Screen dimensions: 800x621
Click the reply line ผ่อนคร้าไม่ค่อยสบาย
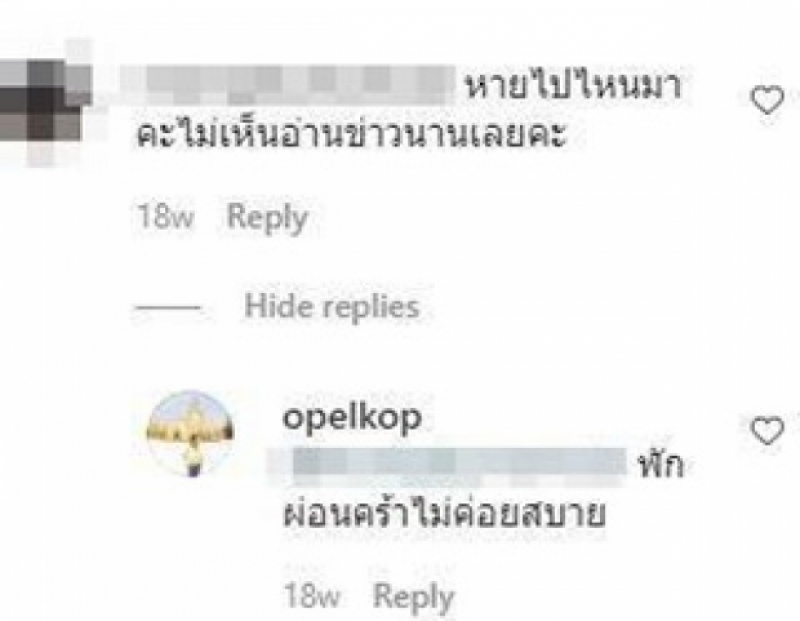click(444, 514)
